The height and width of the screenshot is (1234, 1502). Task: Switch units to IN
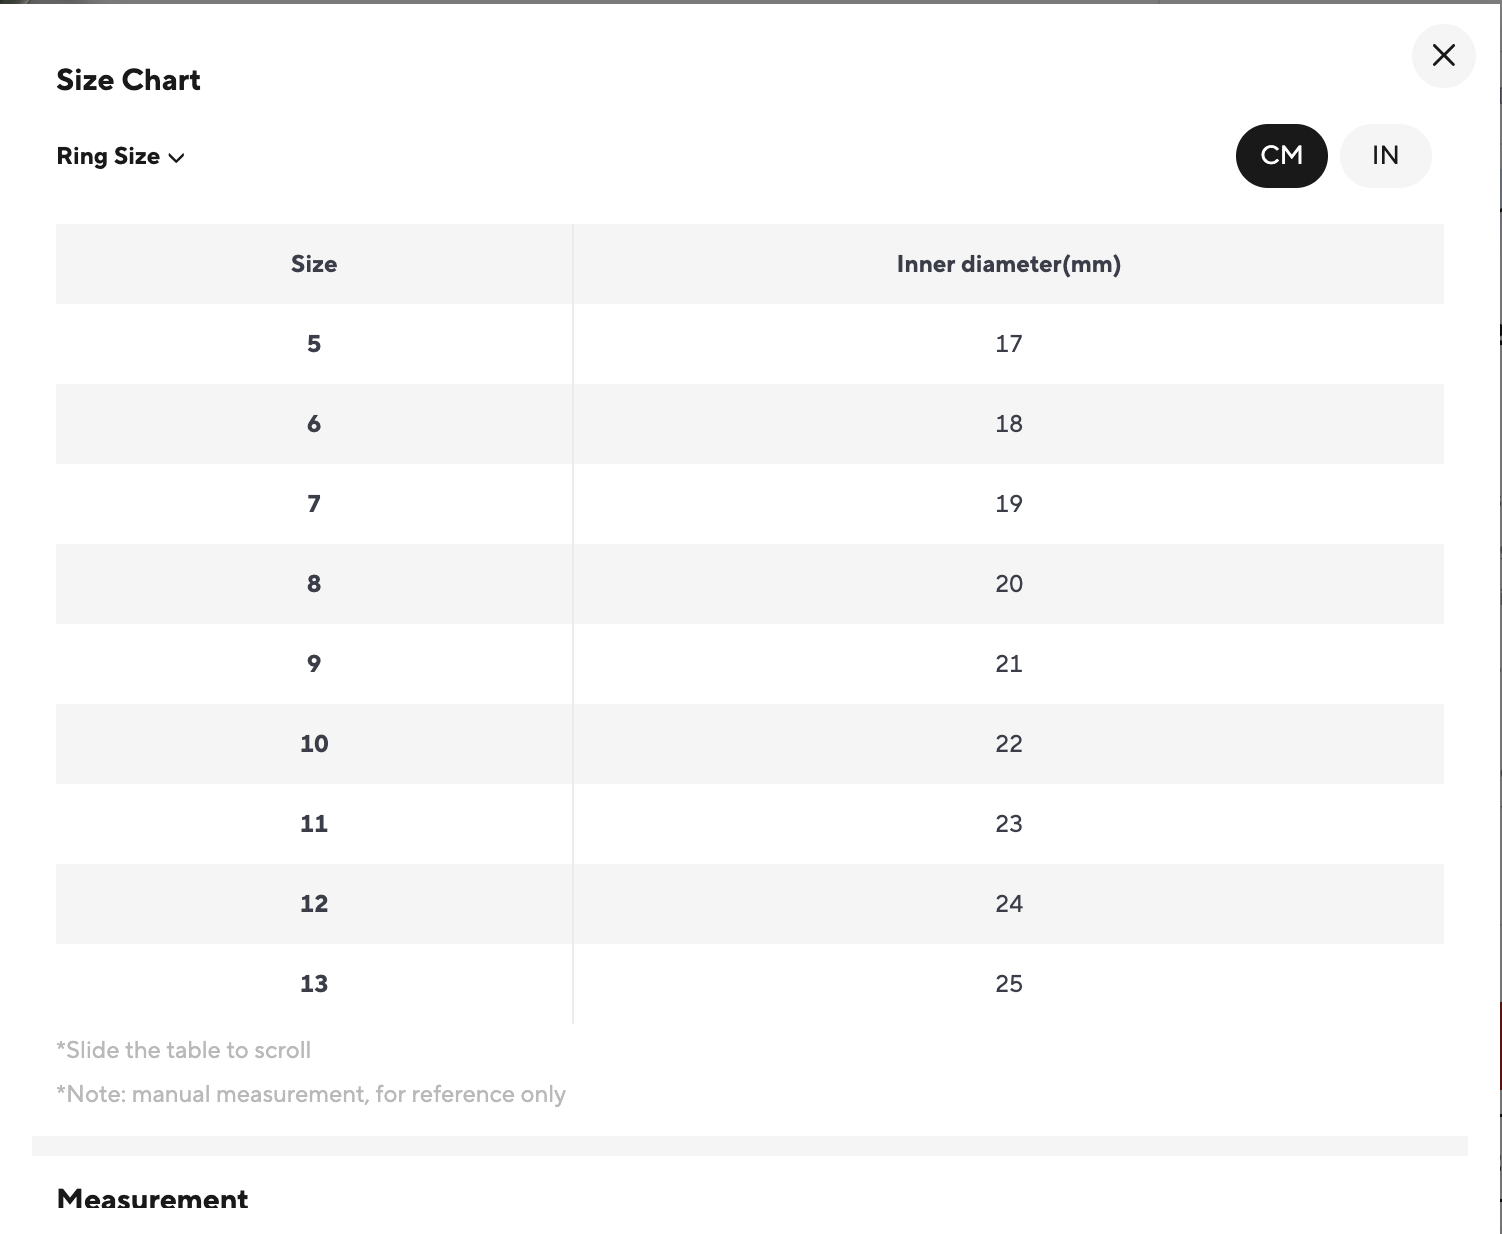coord(1385,156)
